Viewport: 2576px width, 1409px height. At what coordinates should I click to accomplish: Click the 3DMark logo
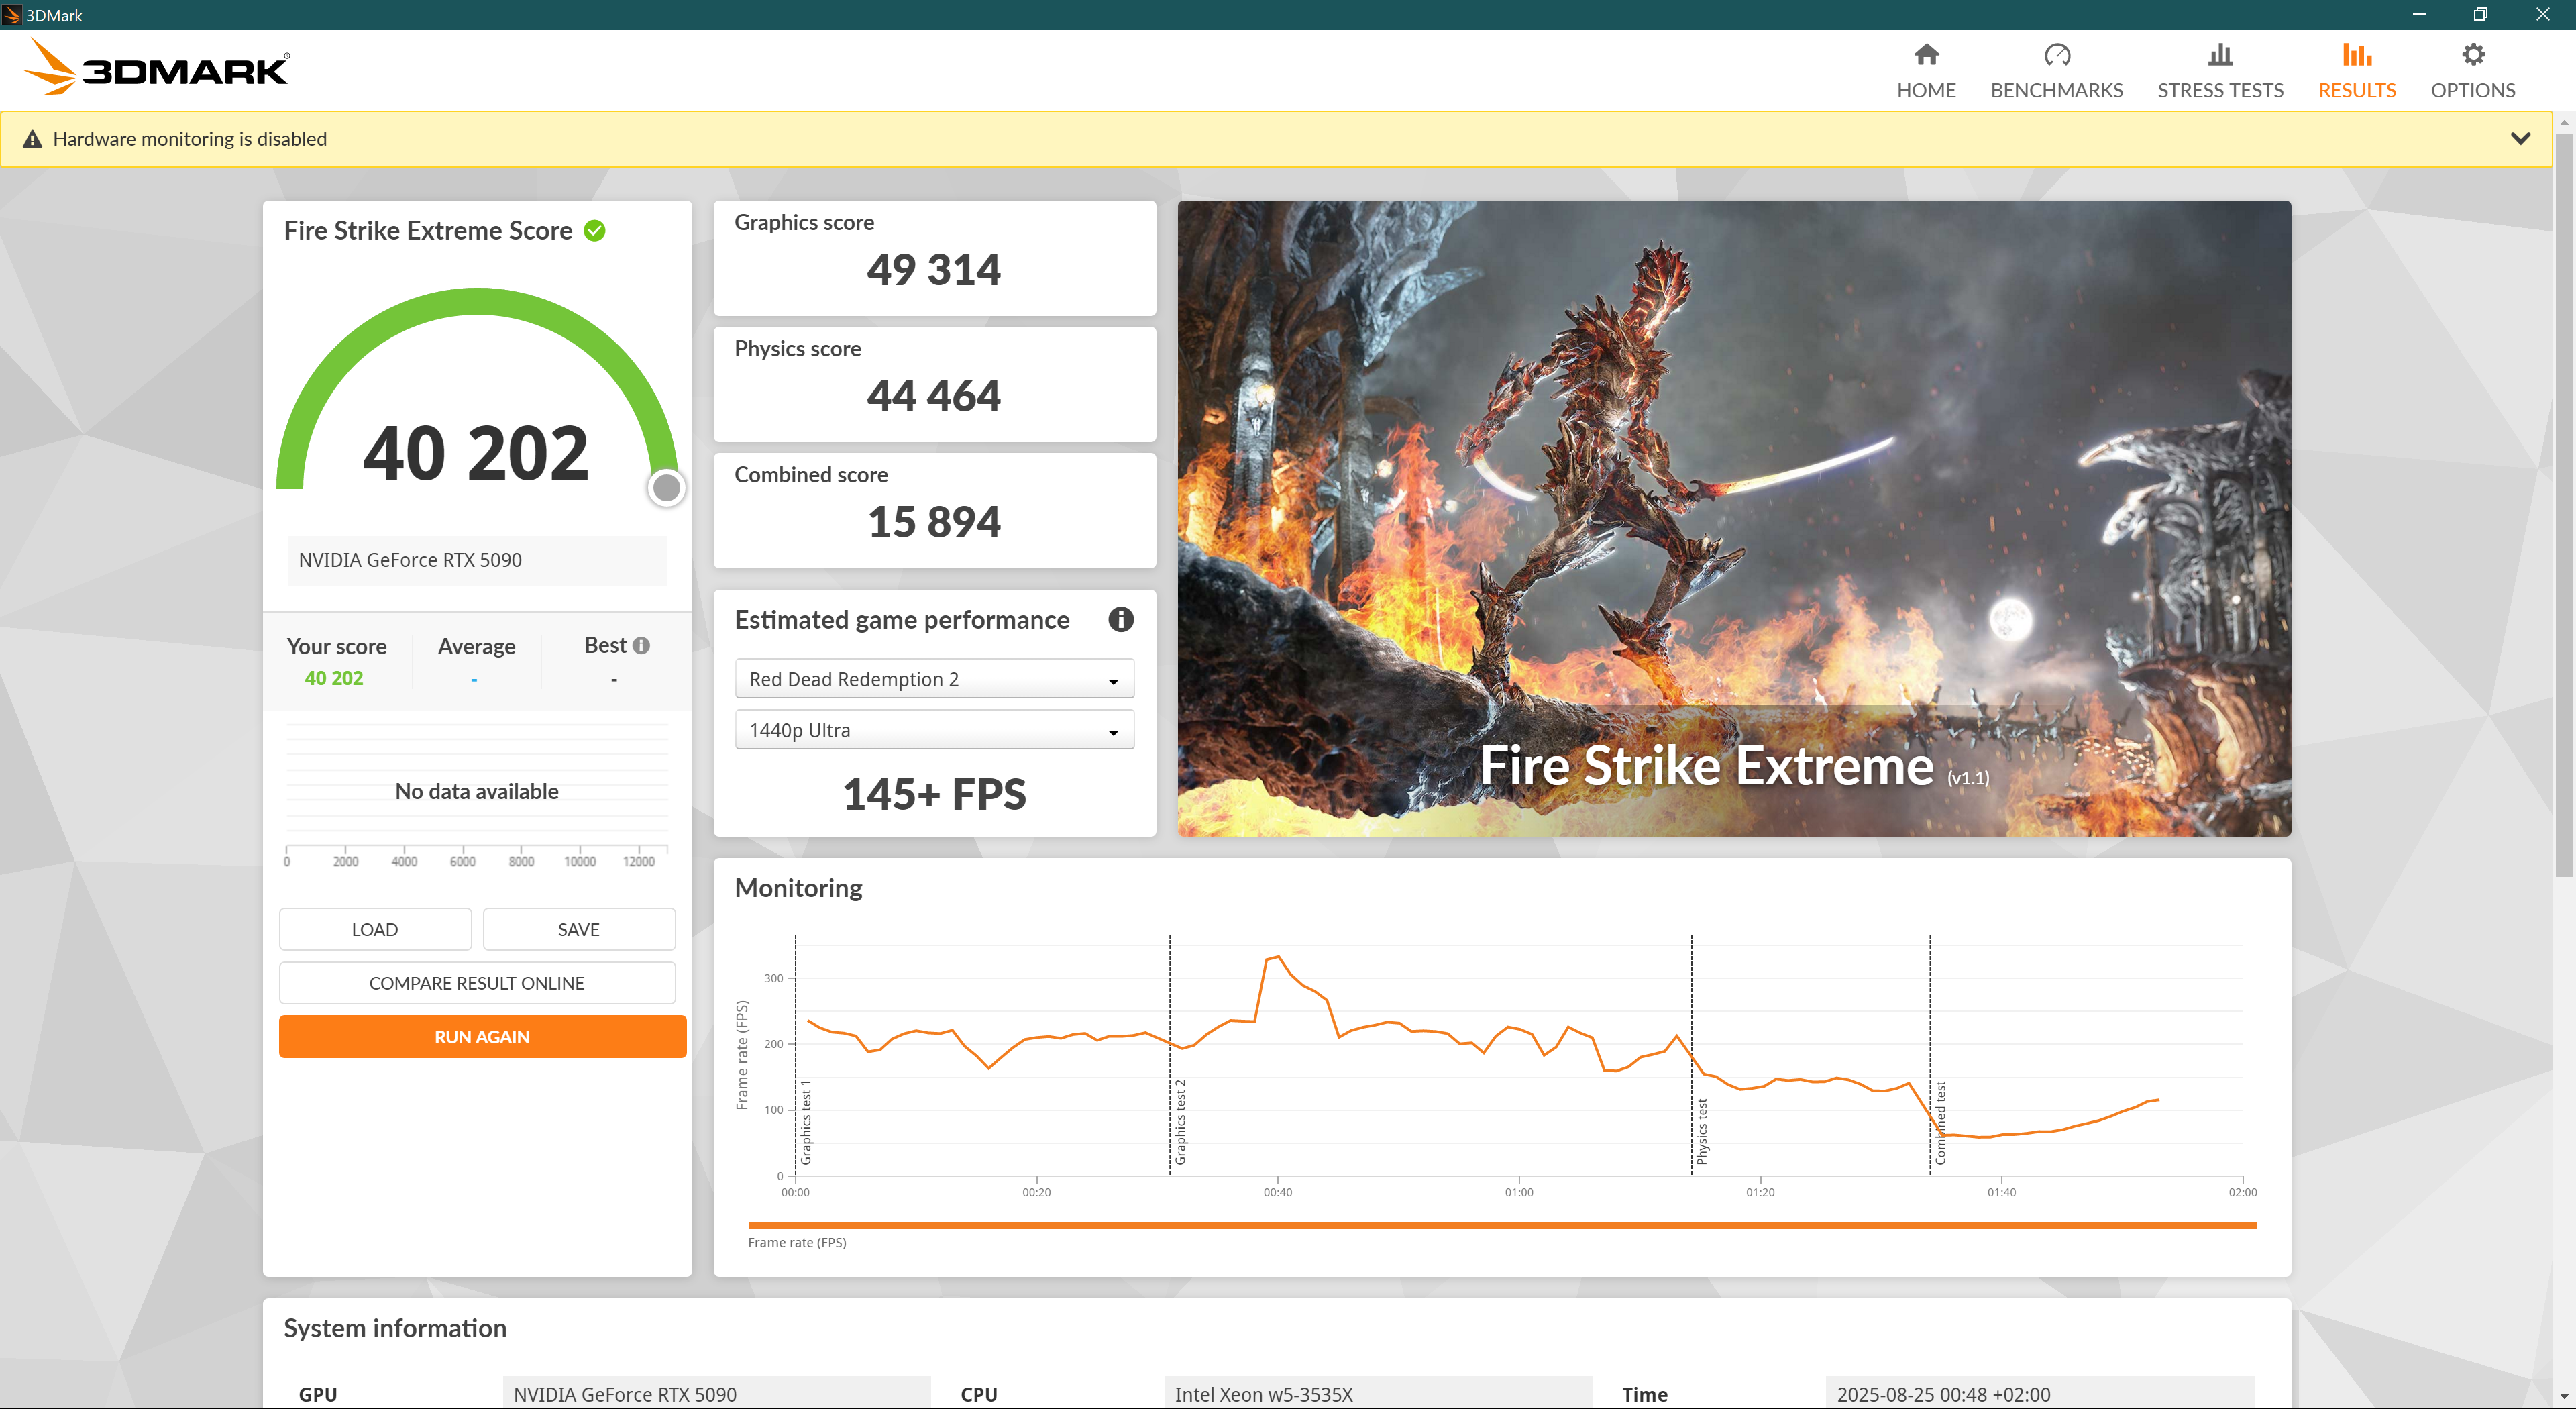156,68
